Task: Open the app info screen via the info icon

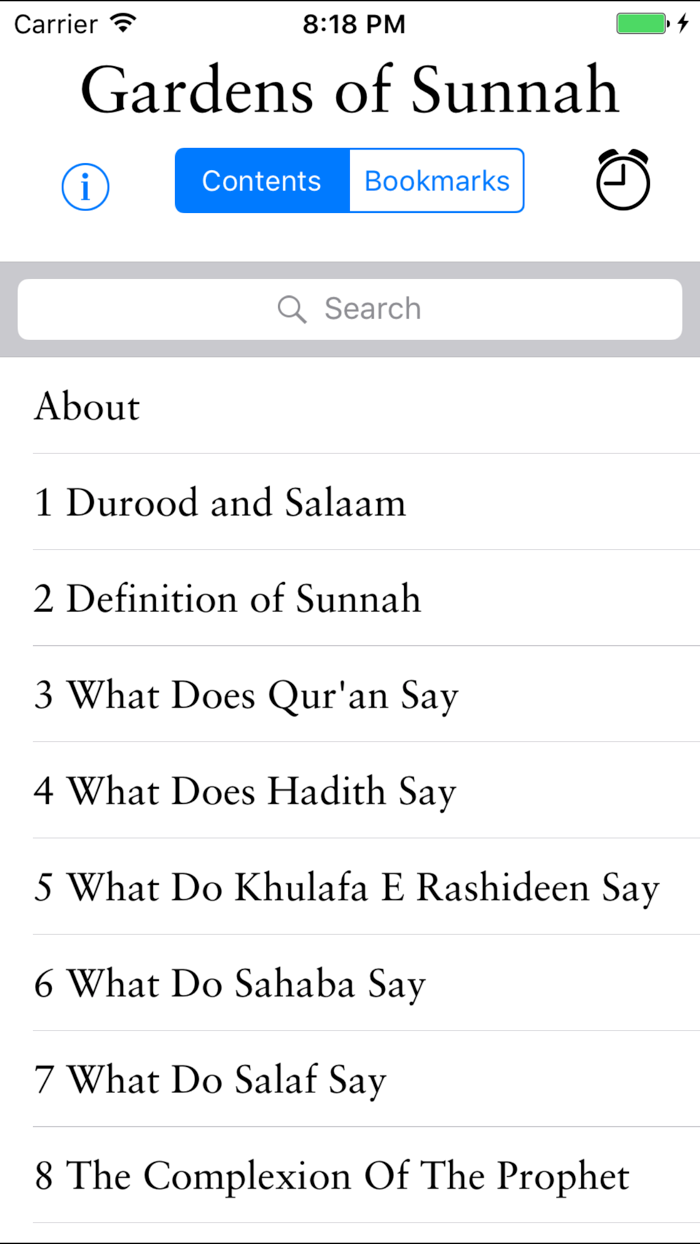Action: point(85,187)
